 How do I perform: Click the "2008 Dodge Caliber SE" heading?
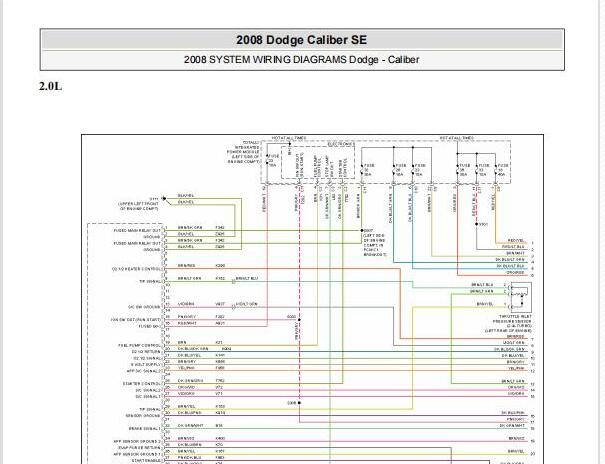point(301,40)
